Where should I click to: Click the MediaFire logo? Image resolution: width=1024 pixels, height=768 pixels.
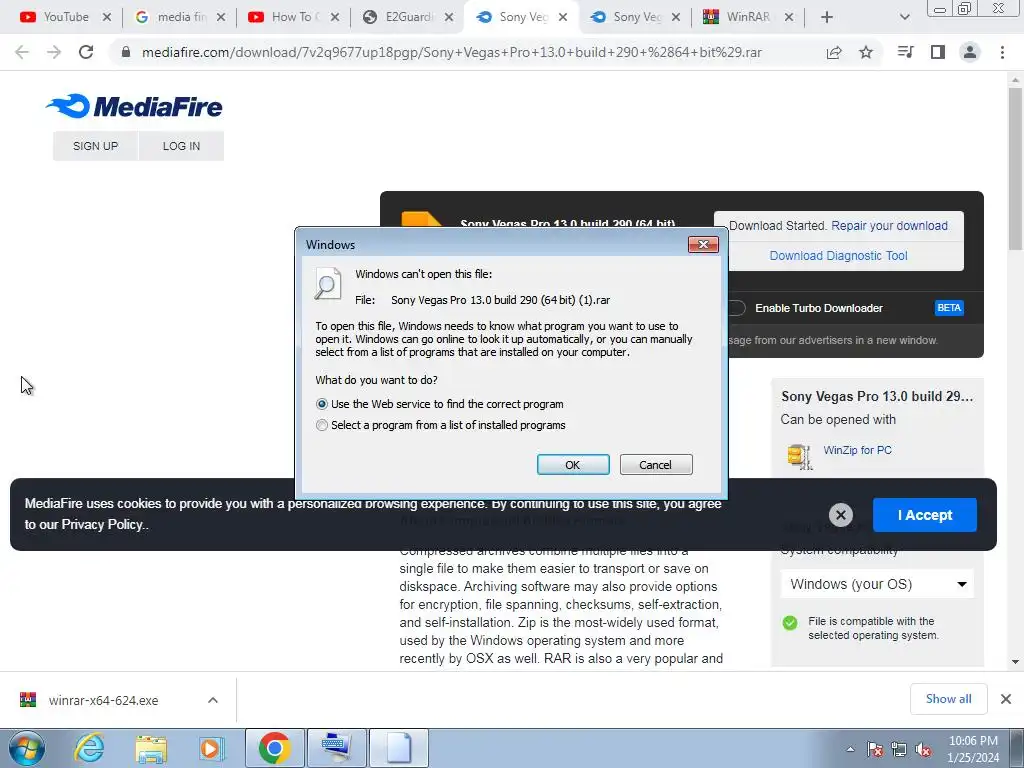134,106
